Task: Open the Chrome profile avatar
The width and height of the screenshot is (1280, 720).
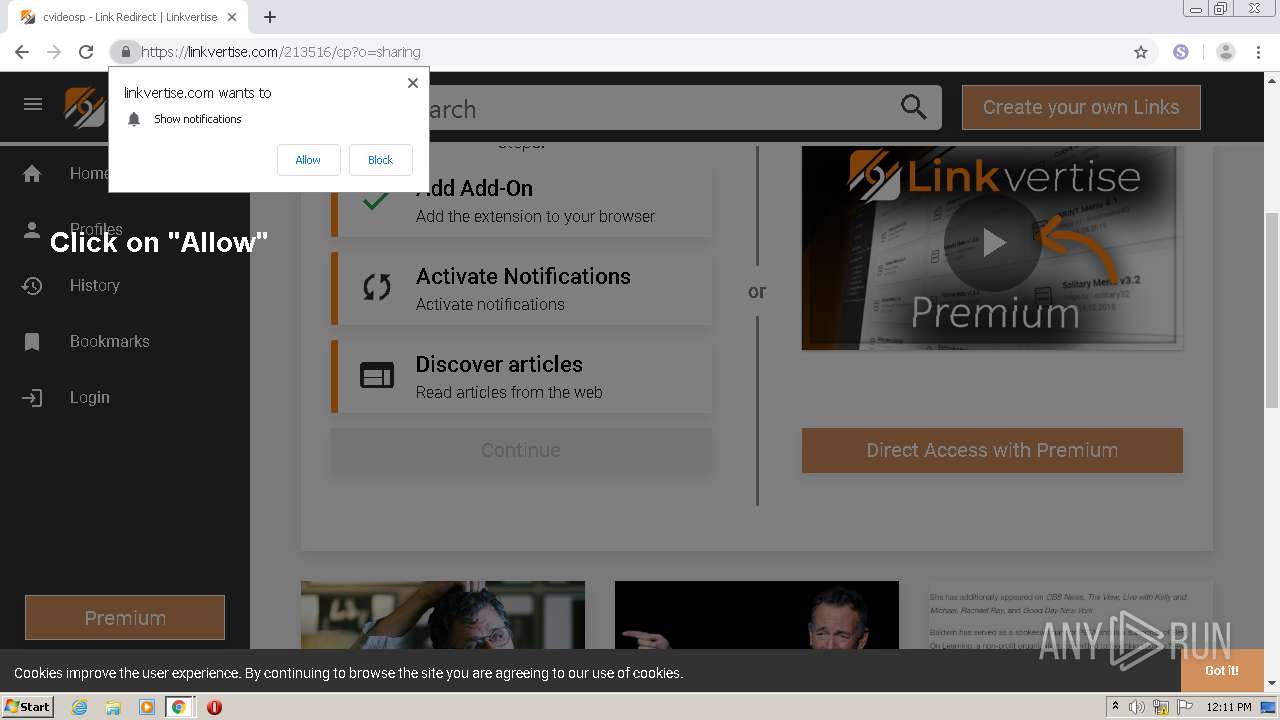Action: coord(1225,52)
